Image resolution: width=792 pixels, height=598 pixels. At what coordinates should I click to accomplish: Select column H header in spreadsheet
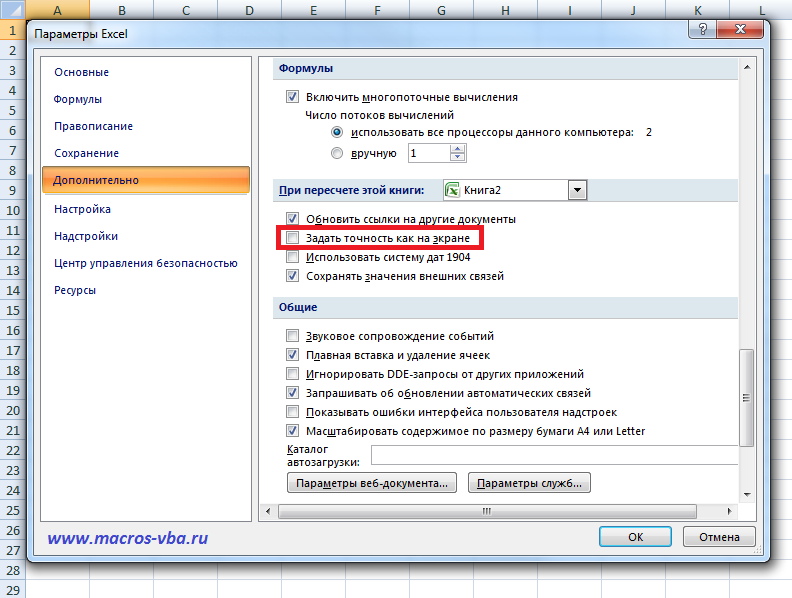click(505, 10)
